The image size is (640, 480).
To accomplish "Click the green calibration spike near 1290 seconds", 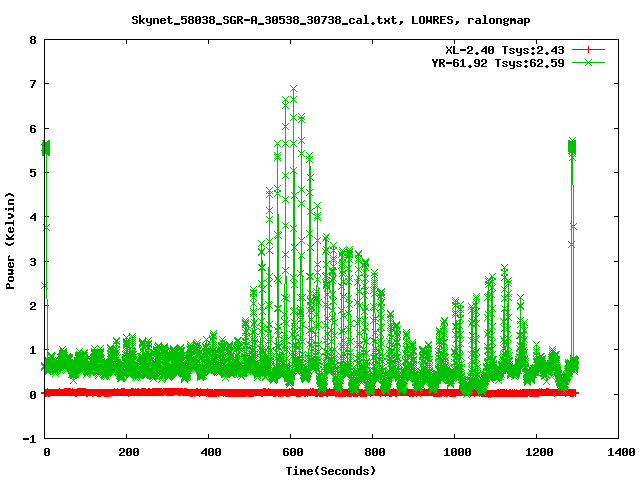I will tap(572, 147).
